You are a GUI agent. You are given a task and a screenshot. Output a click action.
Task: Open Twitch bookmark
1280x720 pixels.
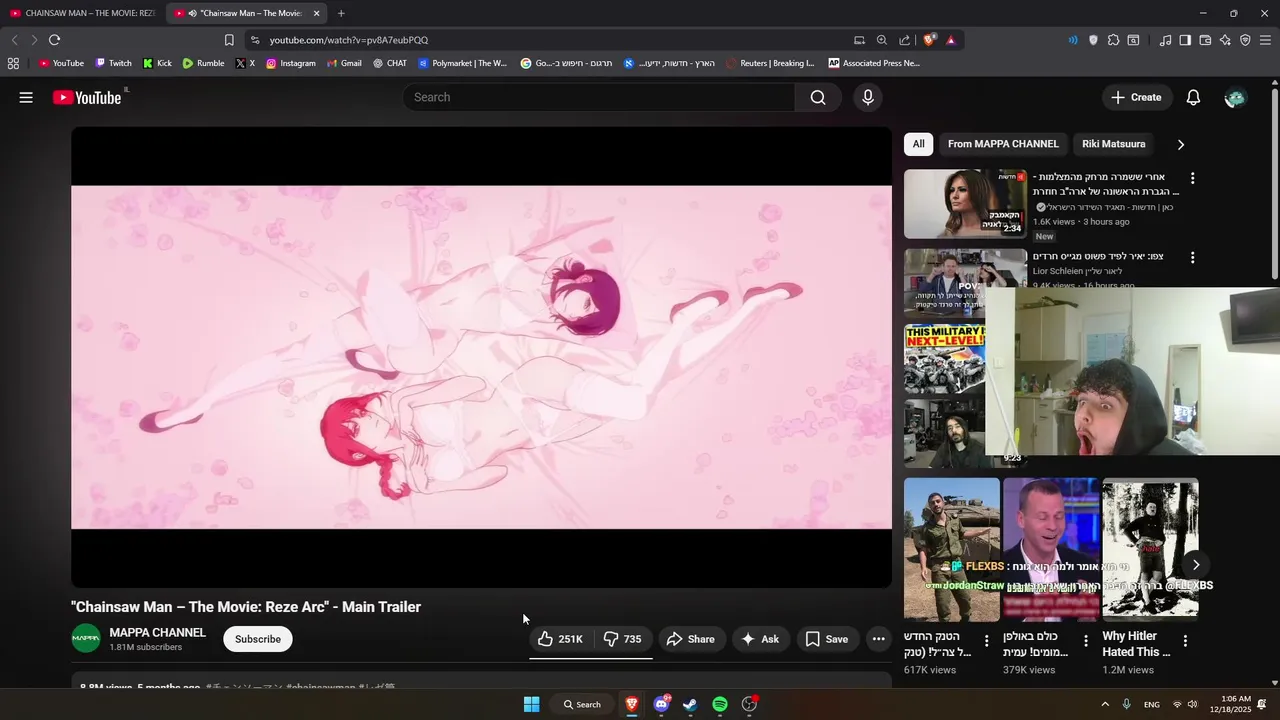(113, 63)
